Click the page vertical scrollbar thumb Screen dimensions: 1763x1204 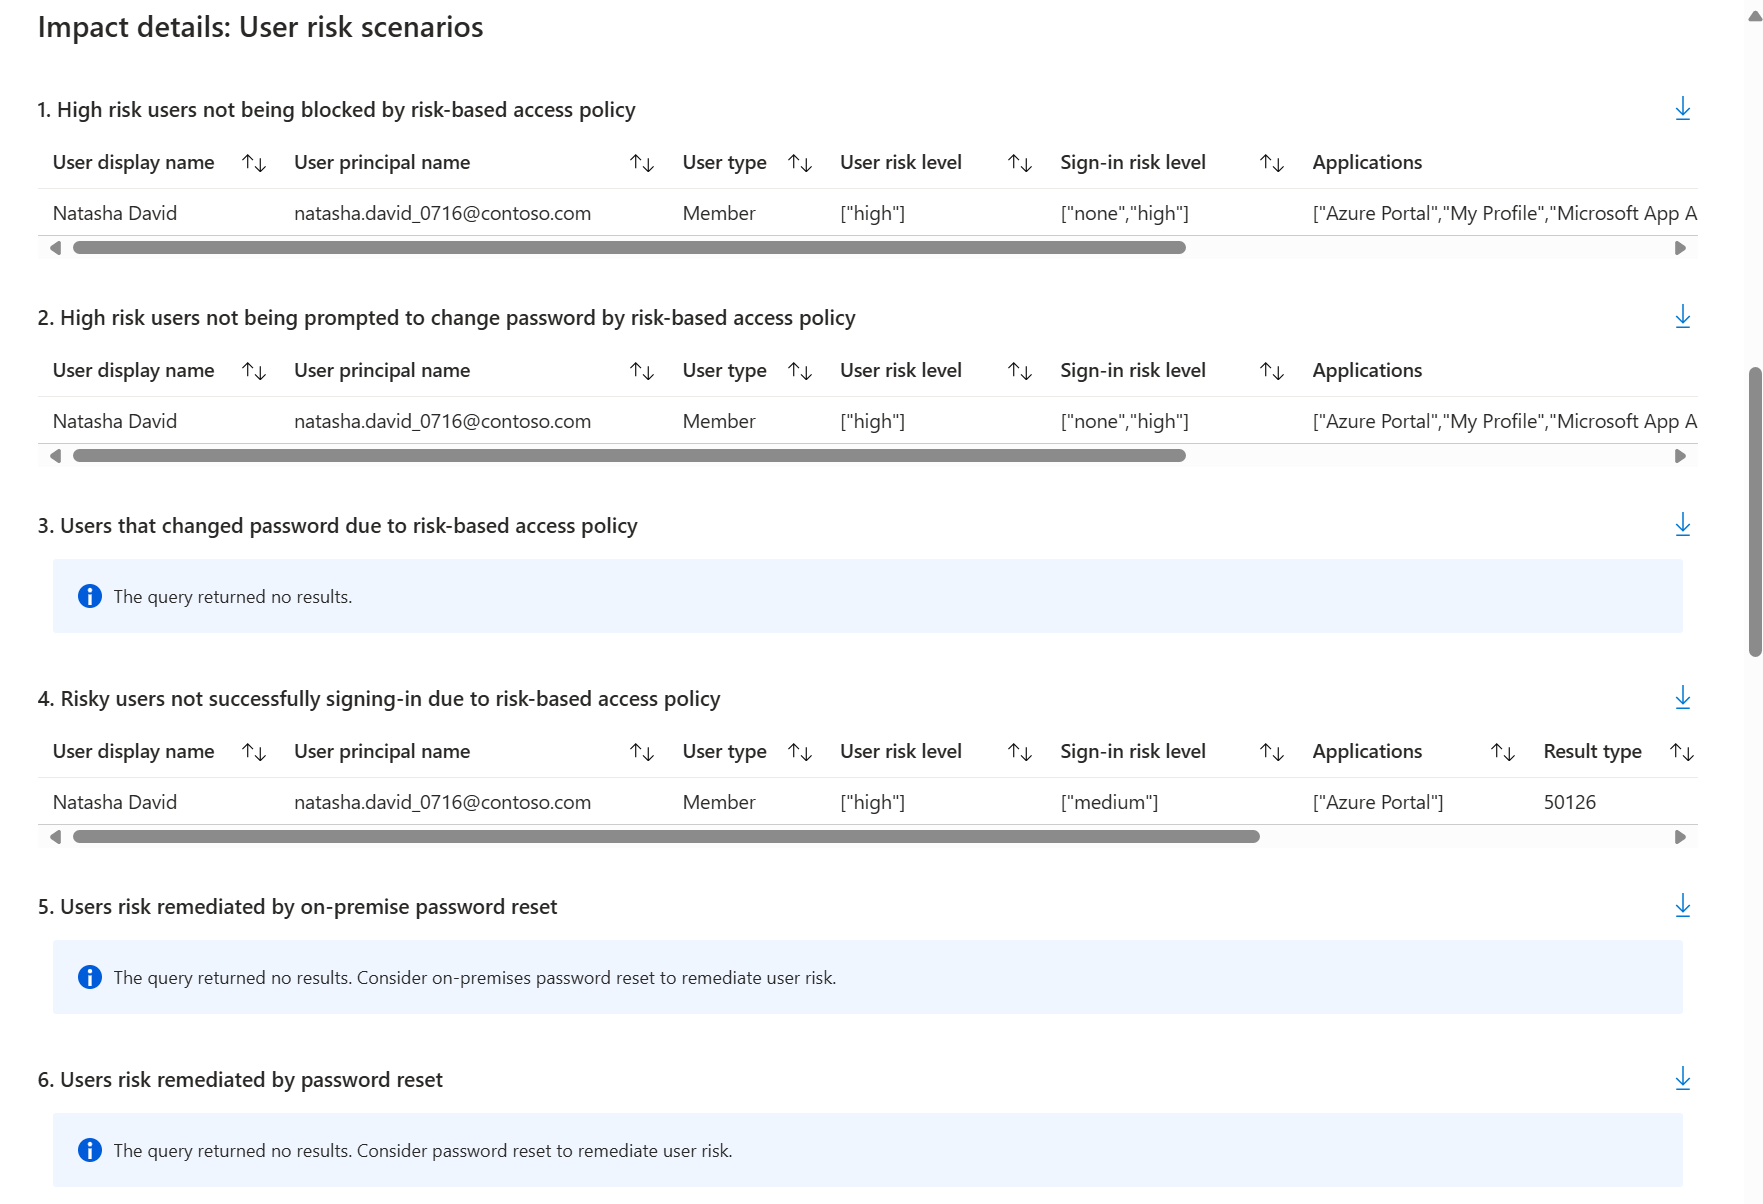coord(1754,512)
